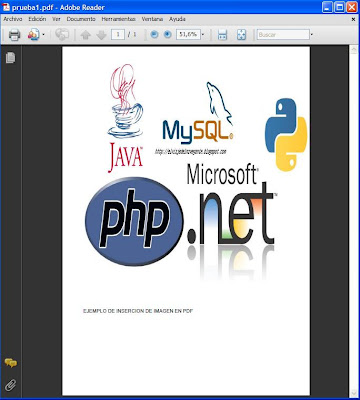Open the Edición menu

[x=37, y=19]
